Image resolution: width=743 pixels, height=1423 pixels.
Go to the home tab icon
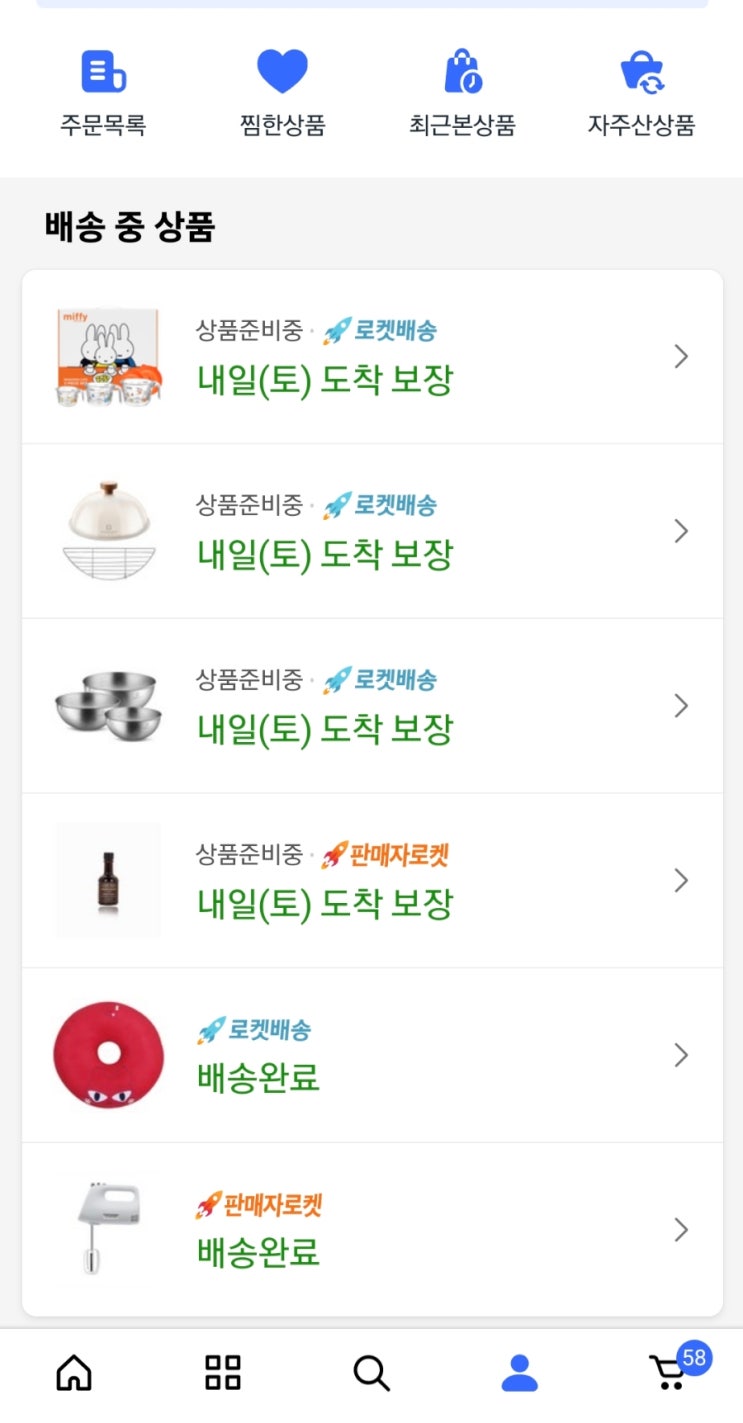point(74,1372)
